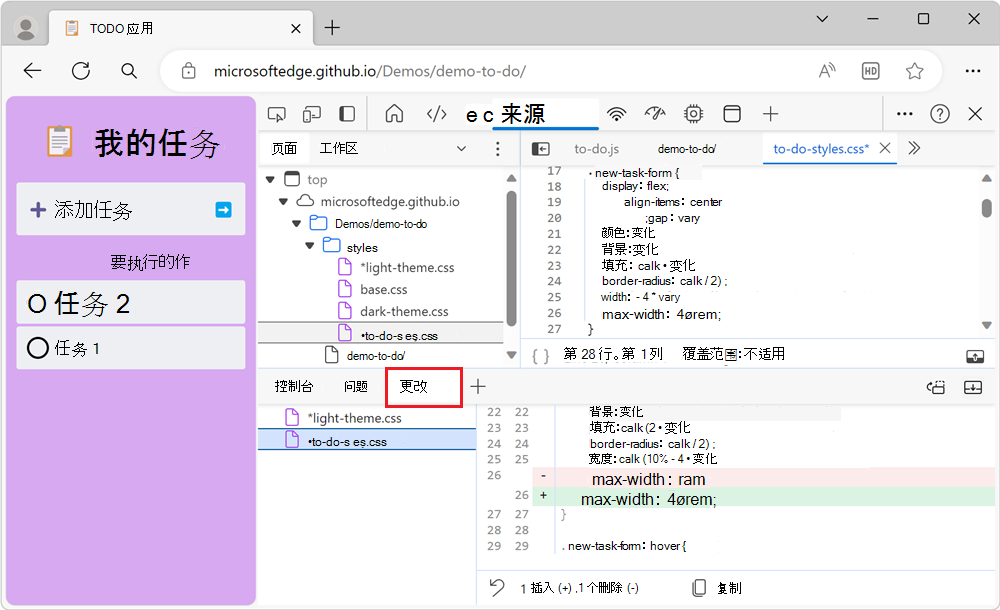Open the 工作区 dropdown arrow

(x=461, y=148)
